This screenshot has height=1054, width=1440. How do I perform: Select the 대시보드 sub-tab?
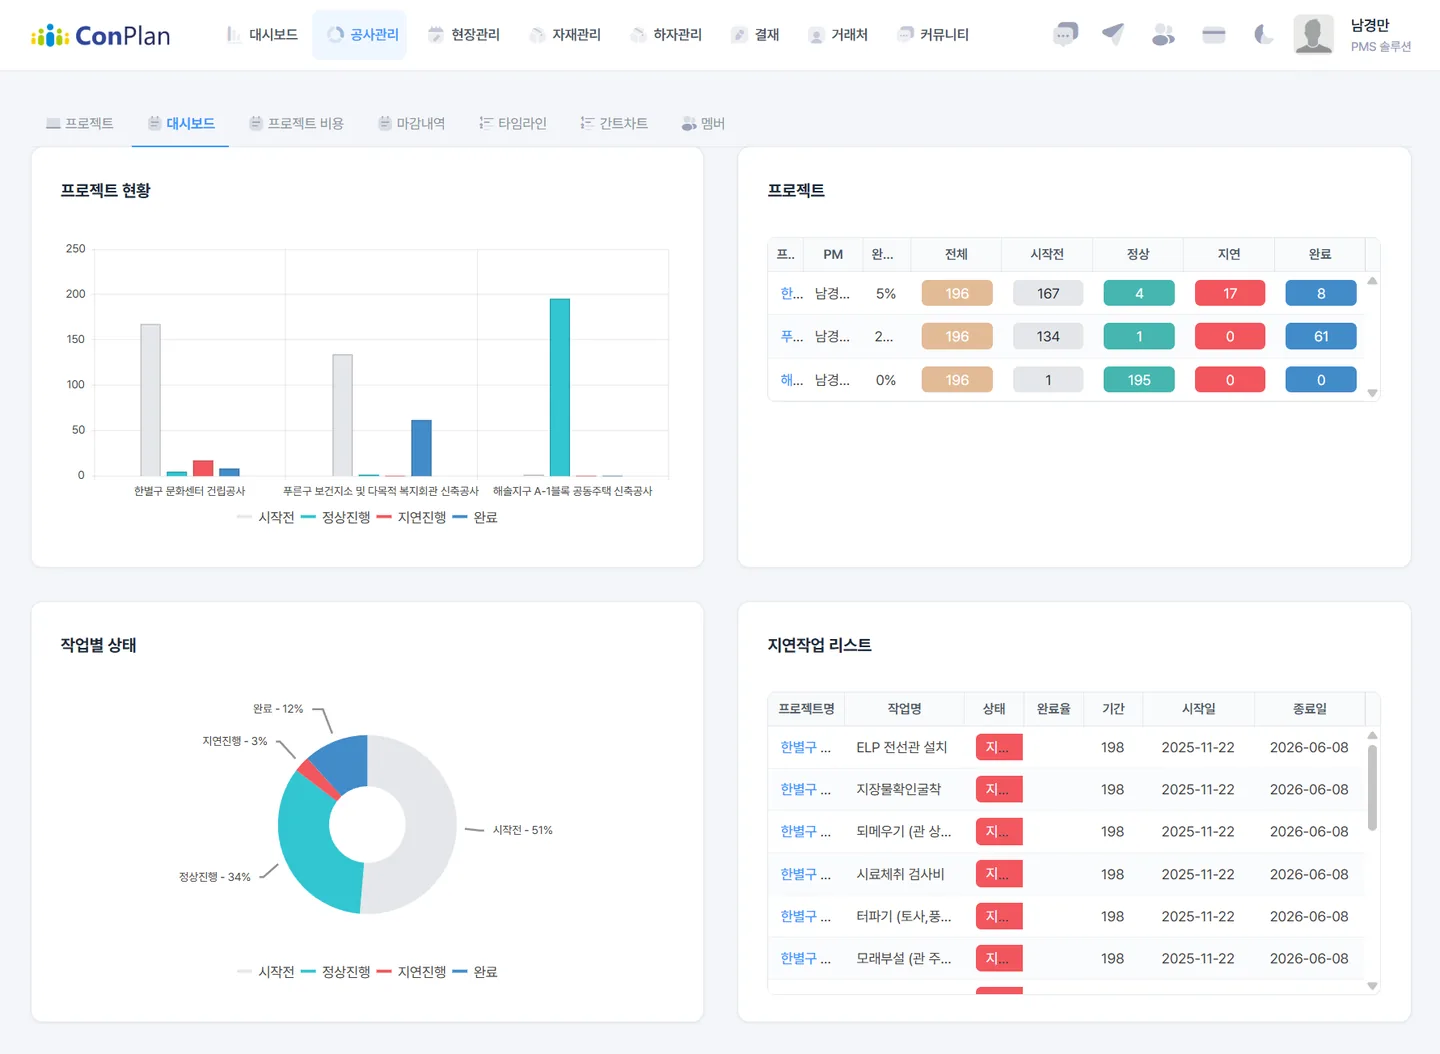(x=181, y=123)
